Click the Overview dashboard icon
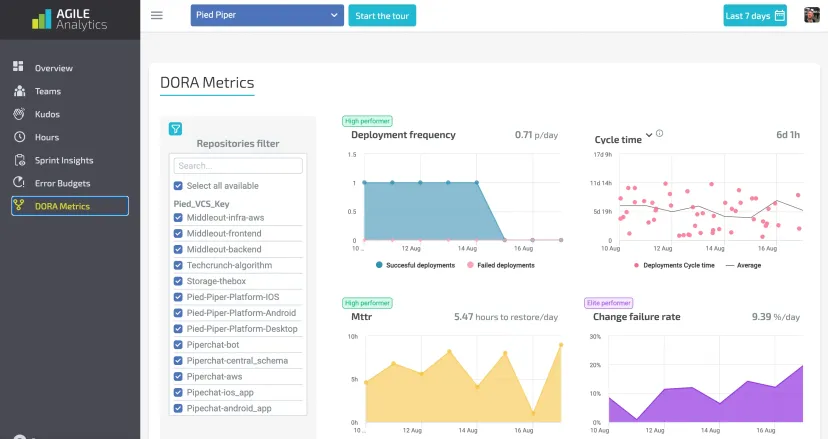Screen dimensions: 828x439 click(18, 66)
